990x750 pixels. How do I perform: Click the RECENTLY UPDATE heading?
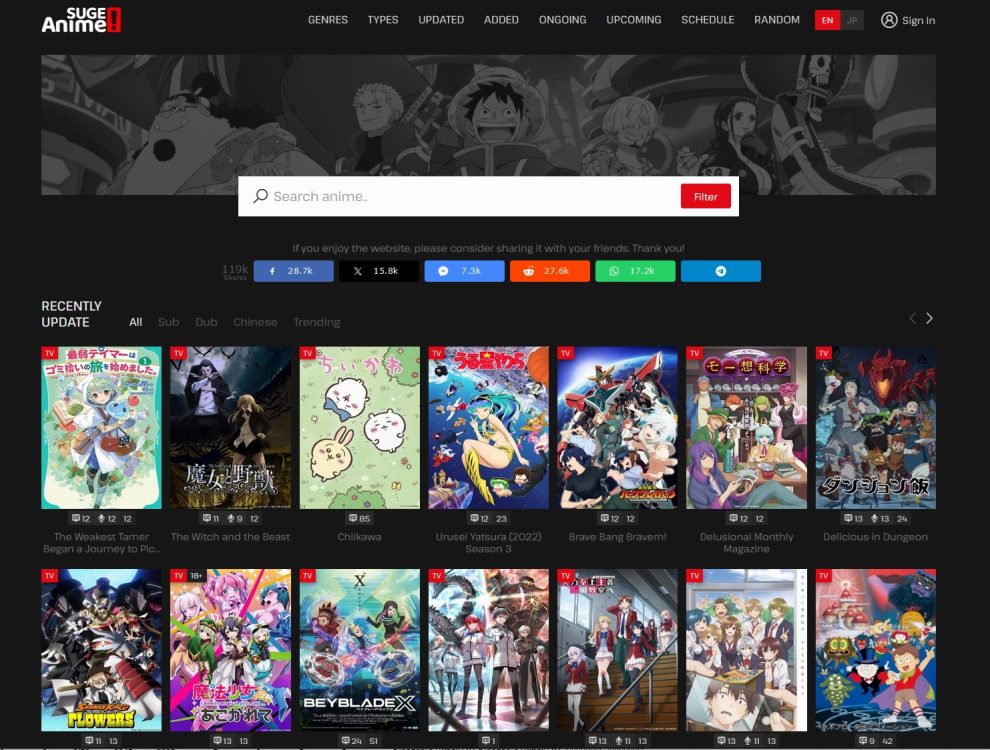click(x=71, y=314)
